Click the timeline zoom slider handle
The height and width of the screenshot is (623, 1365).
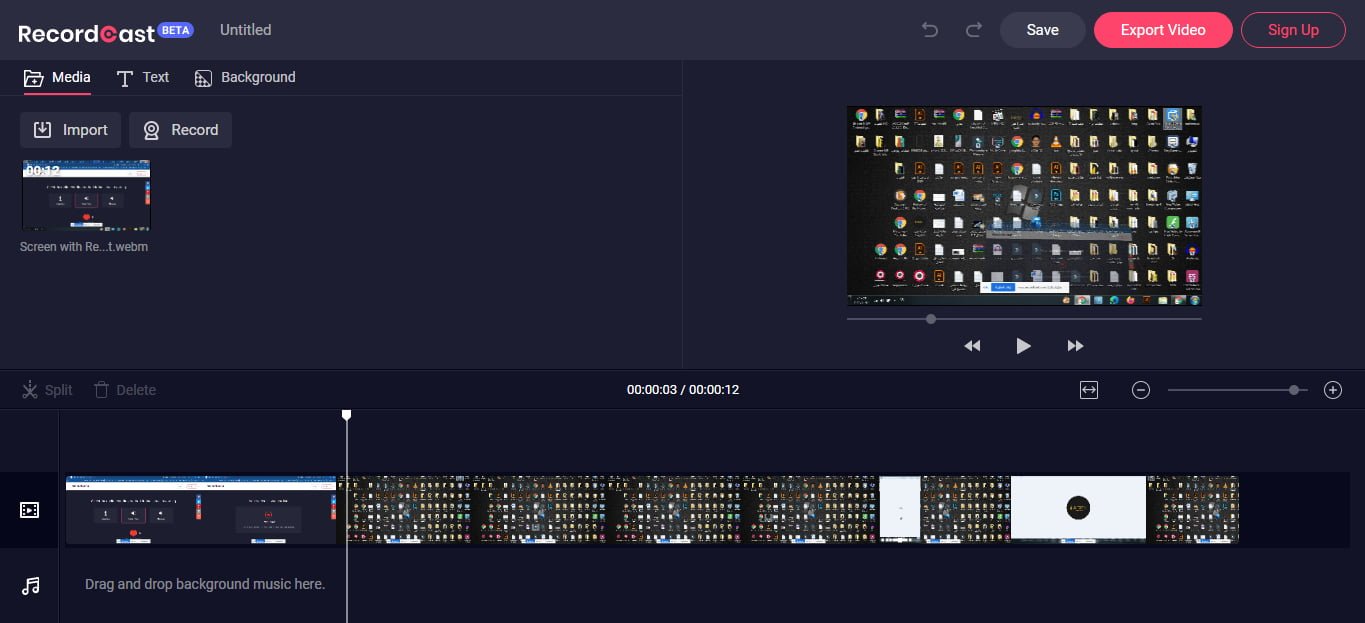tap(1294, 390)
